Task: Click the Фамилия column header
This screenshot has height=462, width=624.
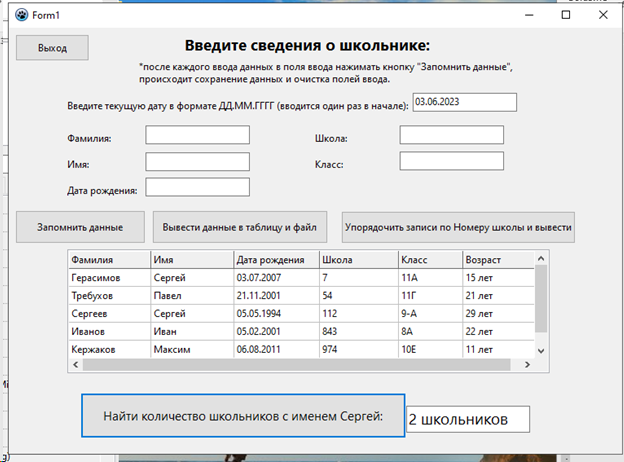Action: pos(108,259)
